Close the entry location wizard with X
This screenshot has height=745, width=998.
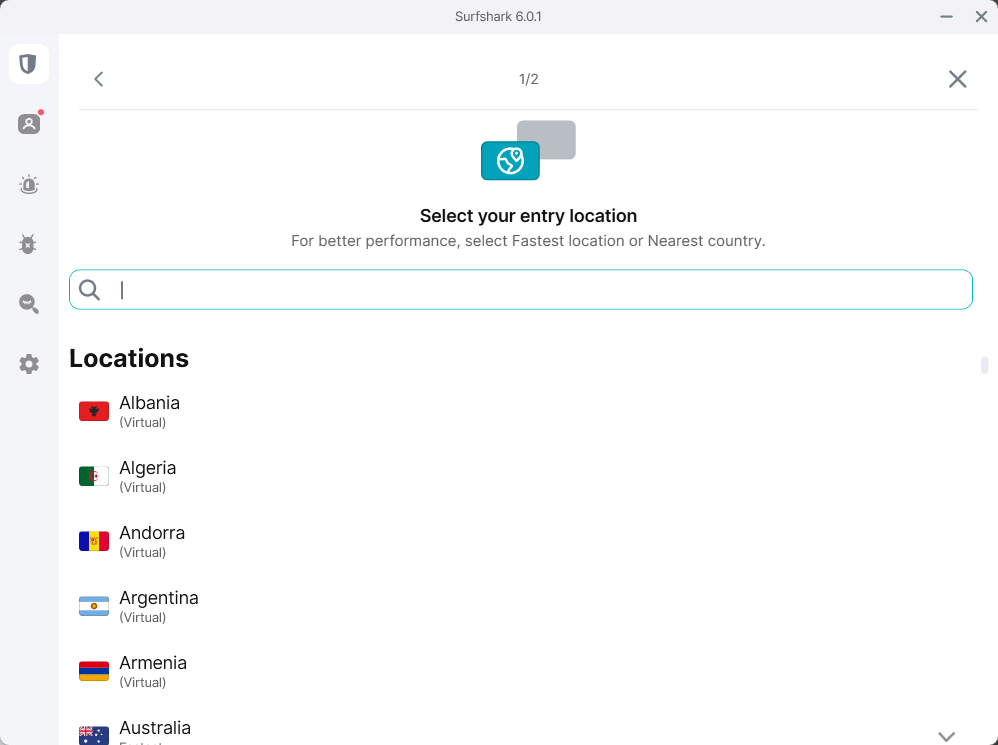pos(957,79)
